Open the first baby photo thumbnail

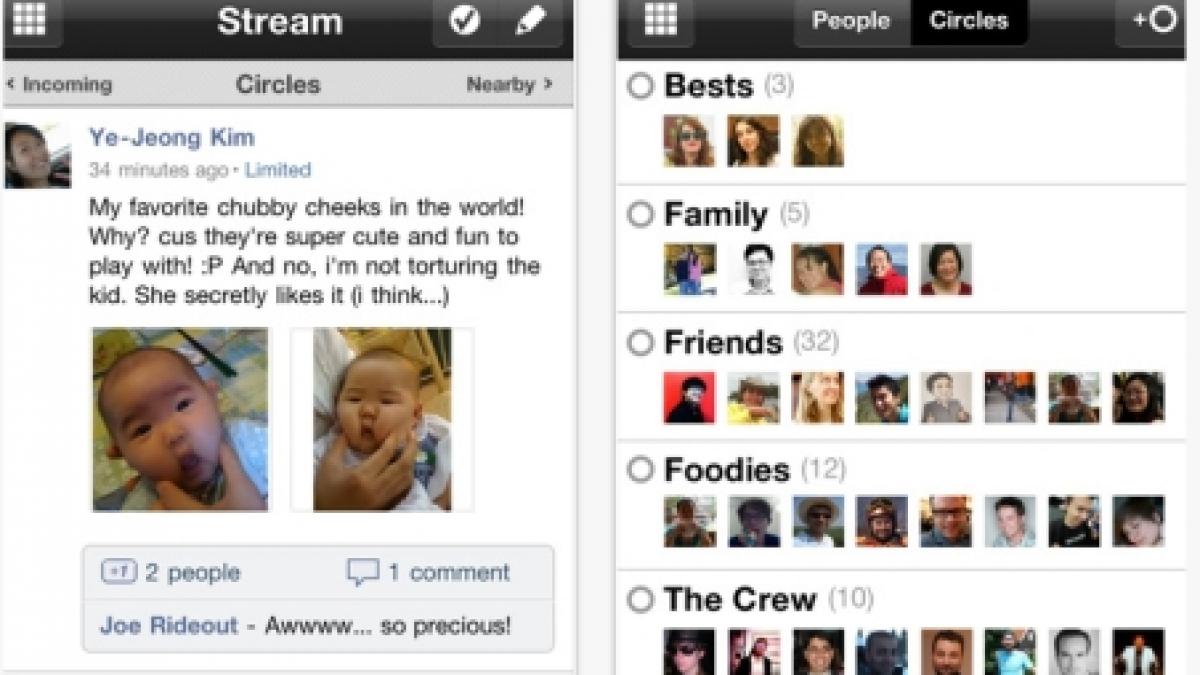(181, 420)
